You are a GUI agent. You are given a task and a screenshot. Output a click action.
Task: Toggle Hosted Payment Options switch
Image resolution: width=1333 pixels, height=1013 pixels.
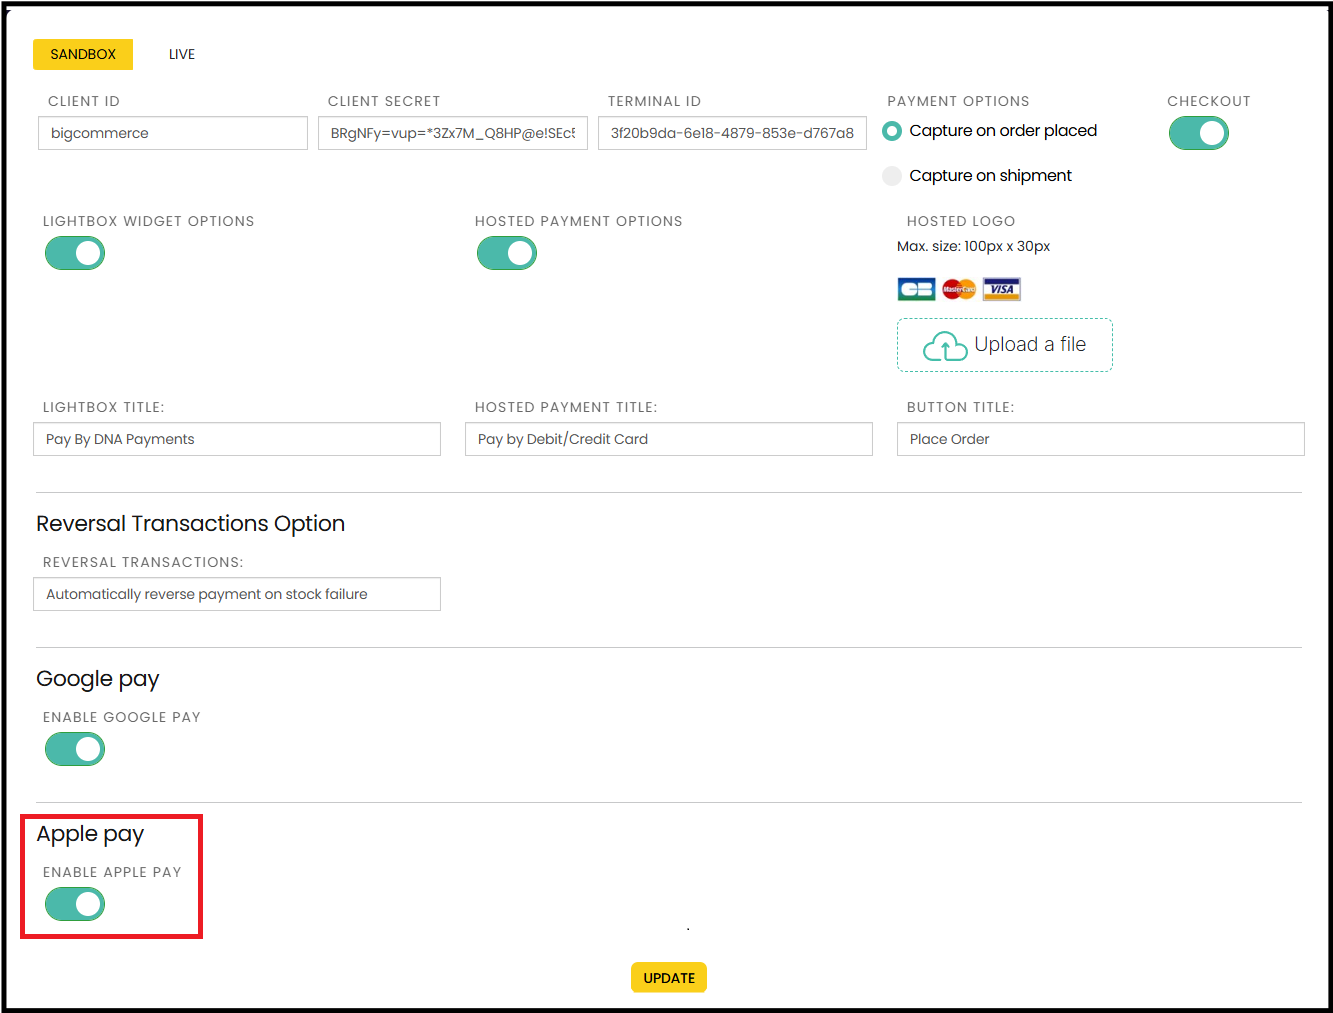tap(507, 253)
